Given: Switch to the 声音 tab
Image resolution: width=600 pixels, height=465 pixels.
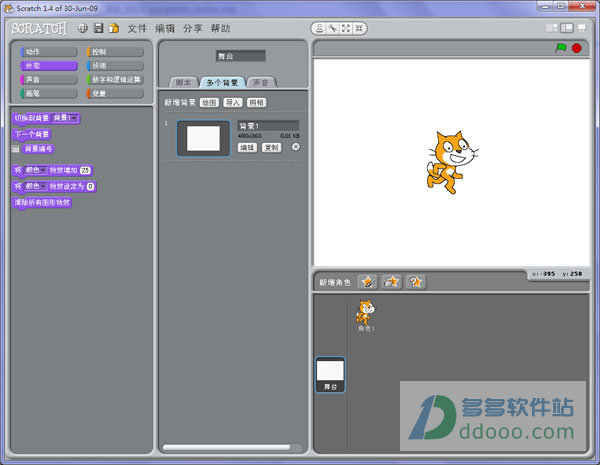Looking at the screenshot, I should tap(261, 82).
